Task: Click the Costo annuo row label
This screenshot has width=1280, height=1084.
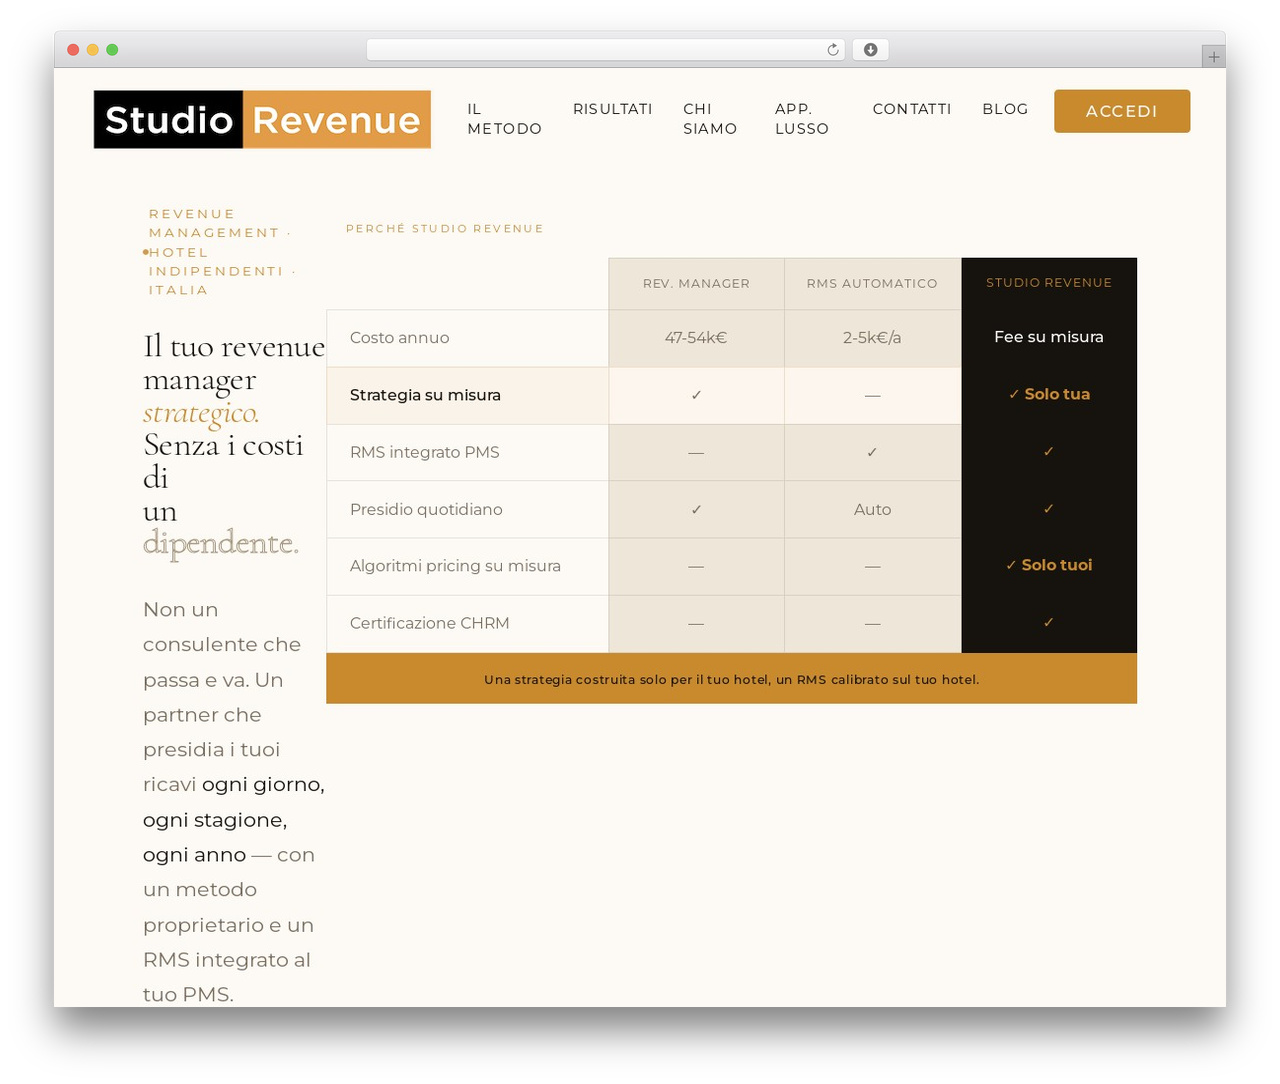Action: [400, 338]
